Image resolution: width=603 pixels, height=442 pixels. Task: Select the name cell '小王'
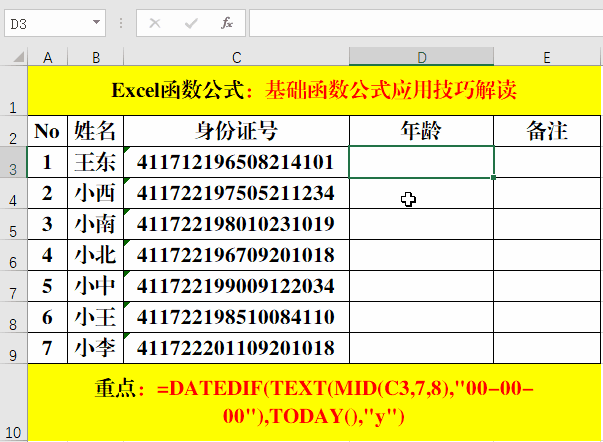click(95, 317)
